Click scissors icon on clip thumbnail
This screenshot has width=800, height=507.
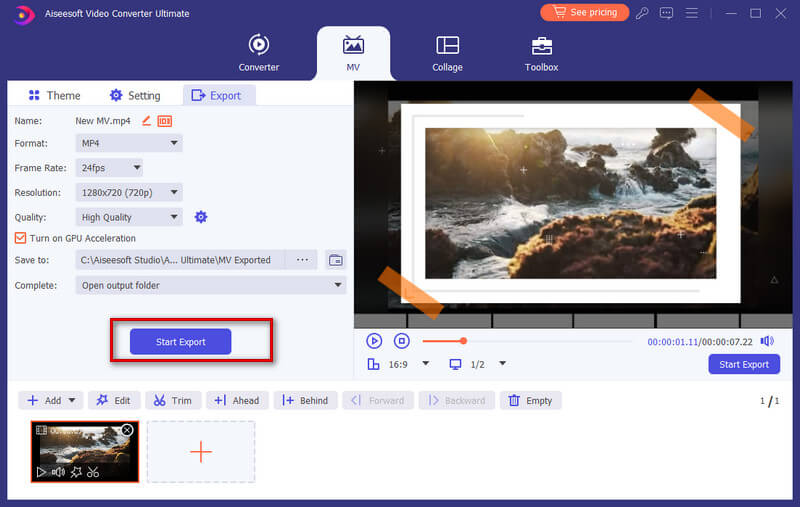93,472
